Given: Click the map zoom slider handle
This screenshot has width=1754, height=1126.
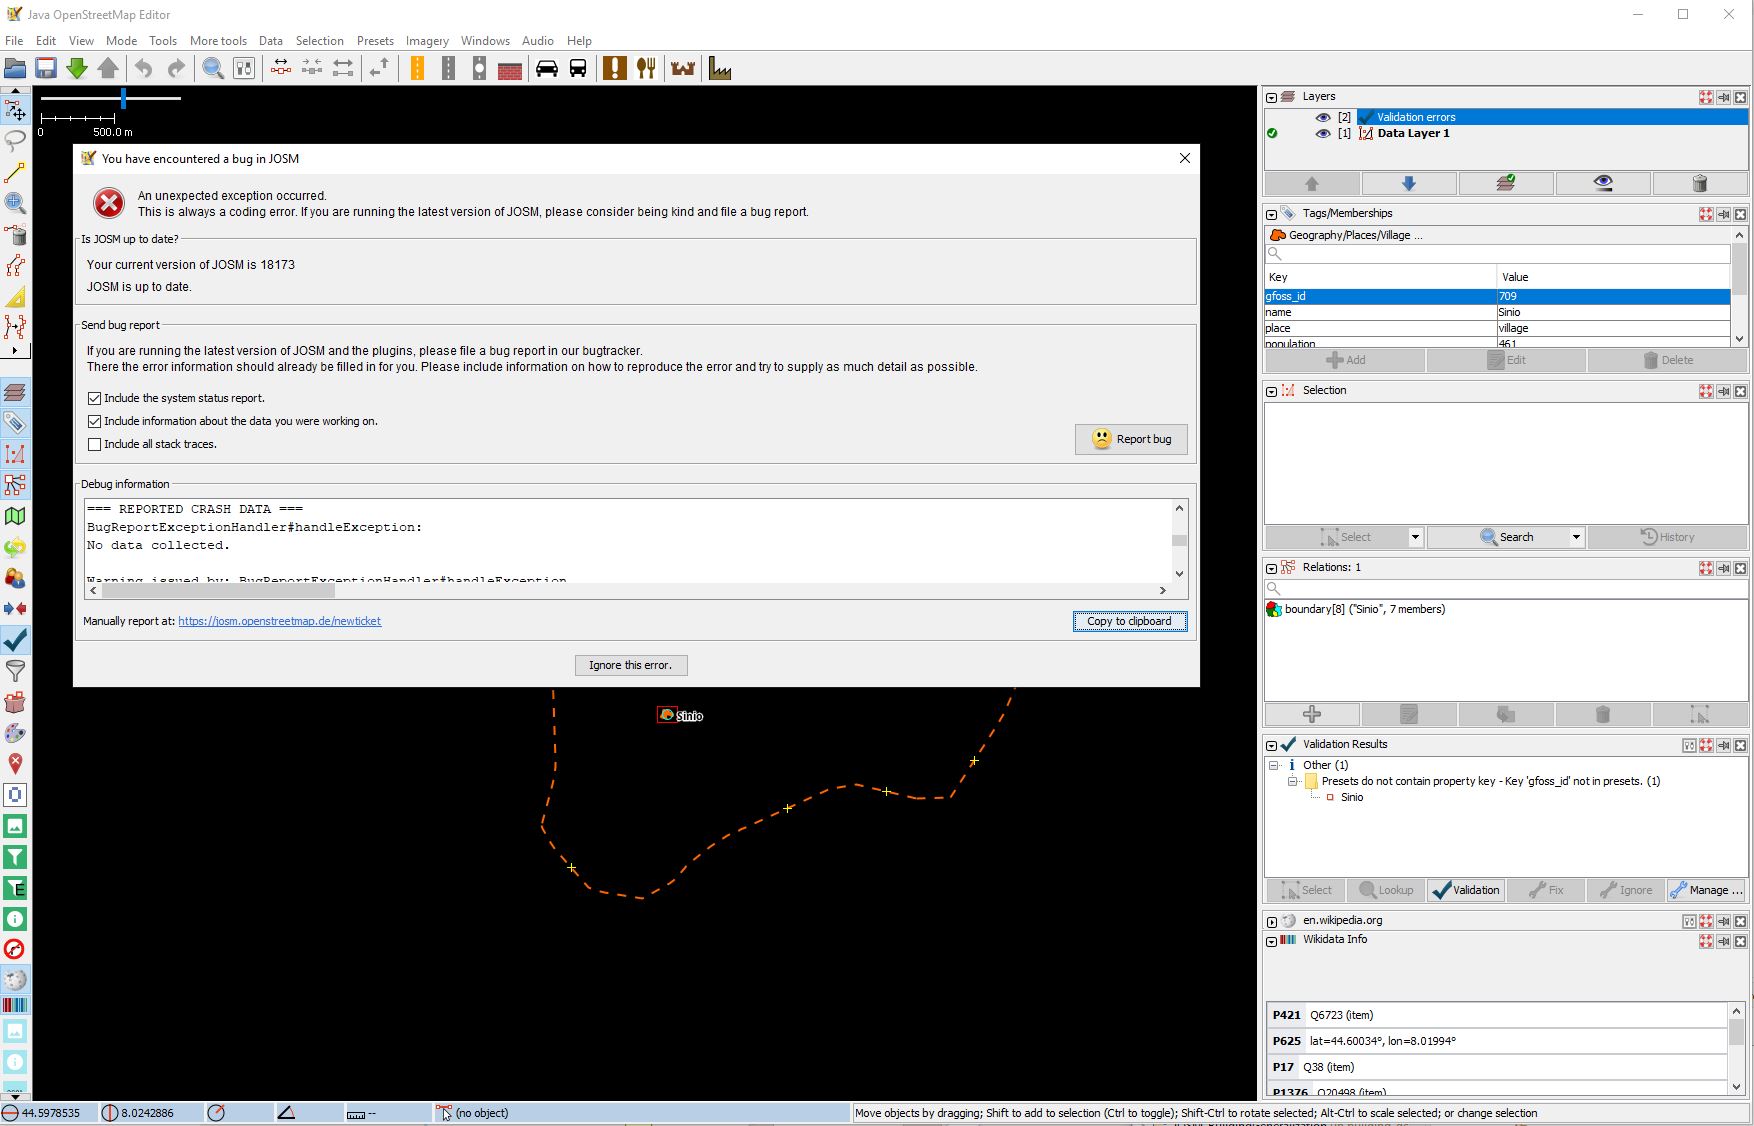Looking at the screenshot, I should pyautogui.click(x=123, y=98).
